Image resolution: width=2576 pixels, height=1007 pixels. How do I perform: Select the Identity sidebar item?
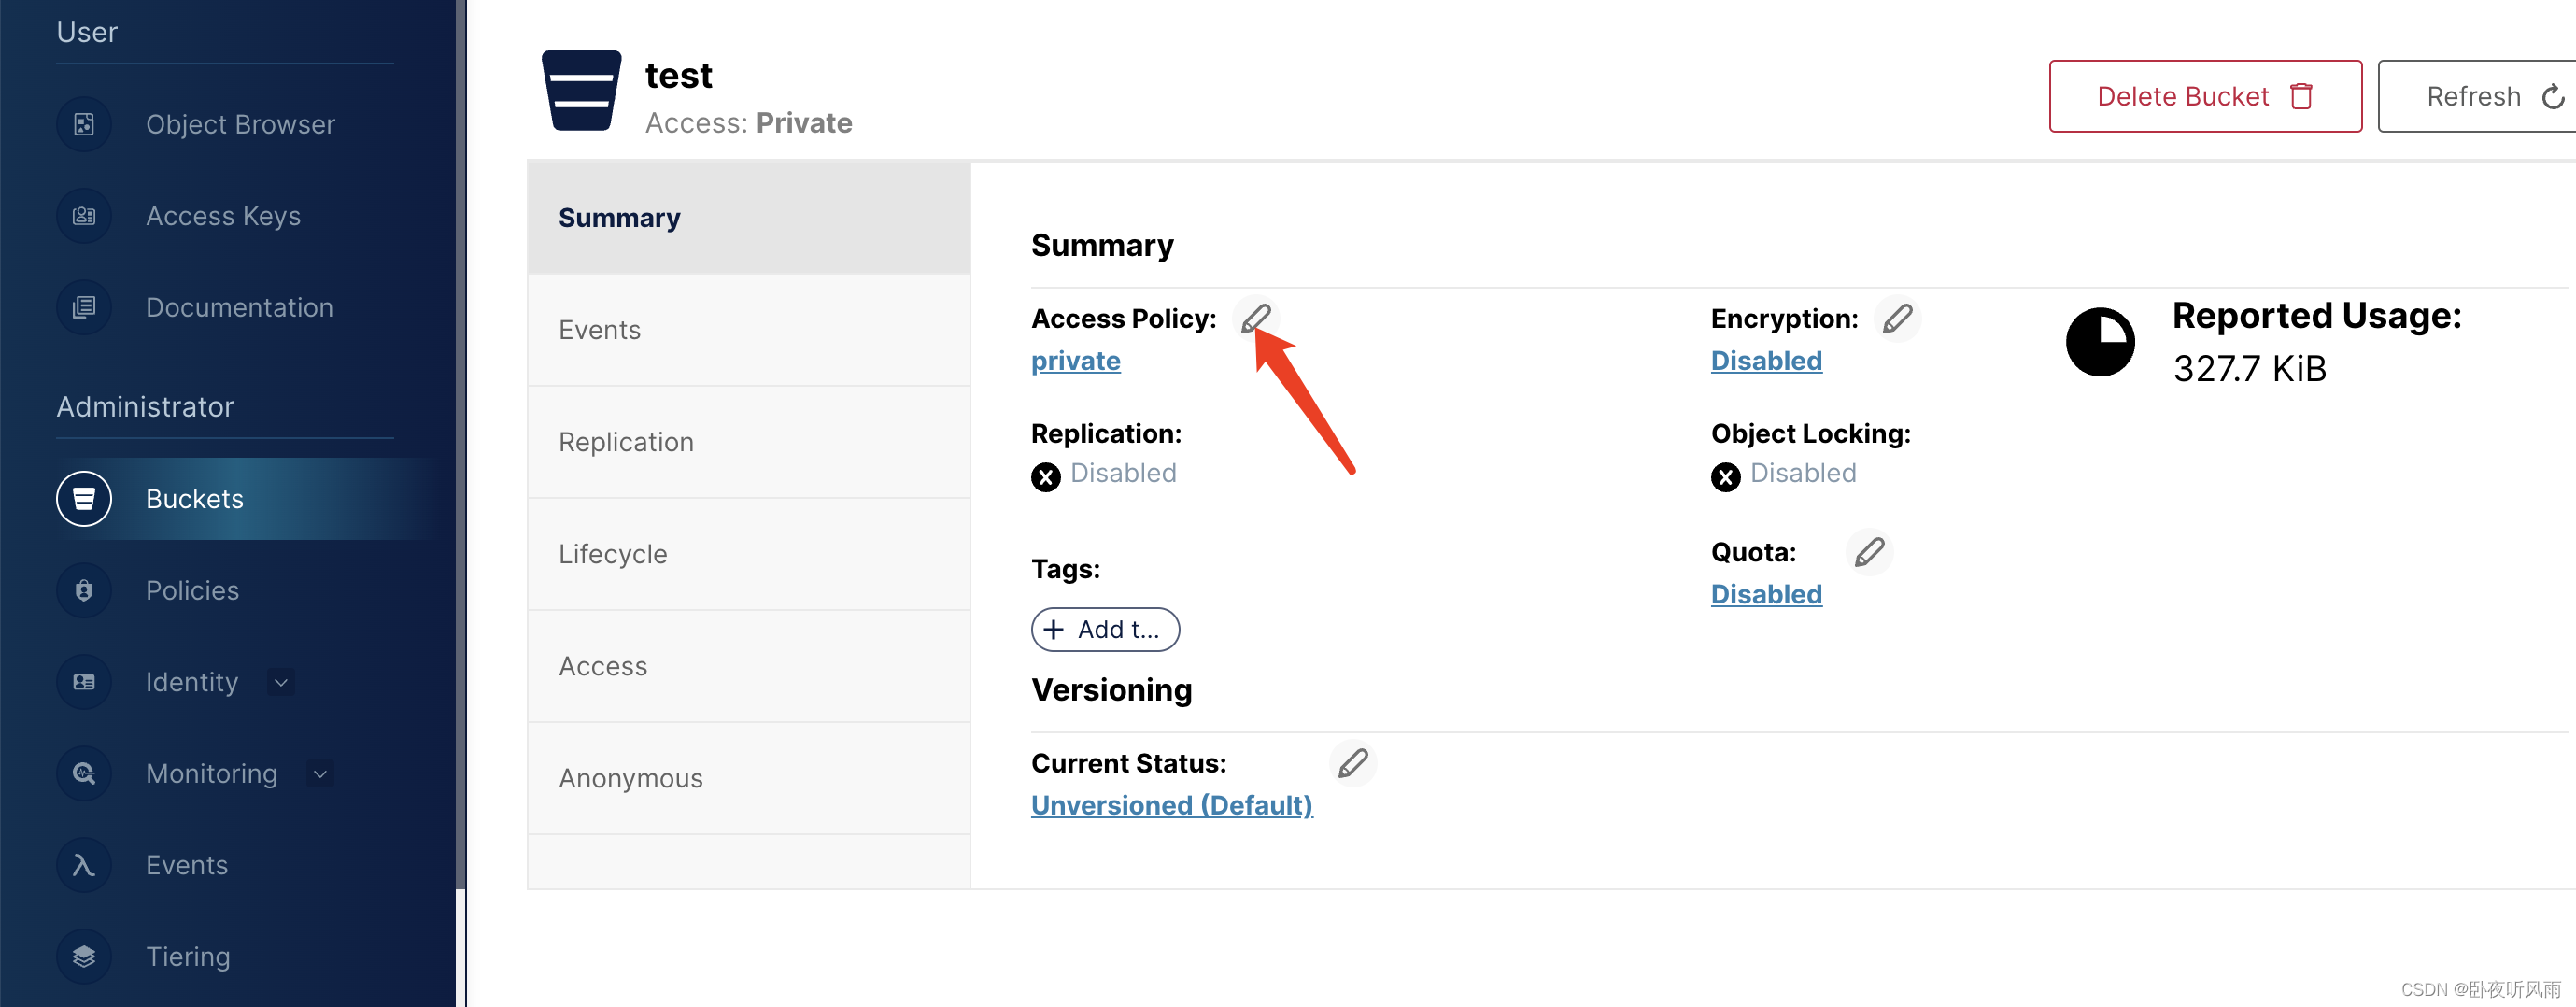click(x=191, y=681)
